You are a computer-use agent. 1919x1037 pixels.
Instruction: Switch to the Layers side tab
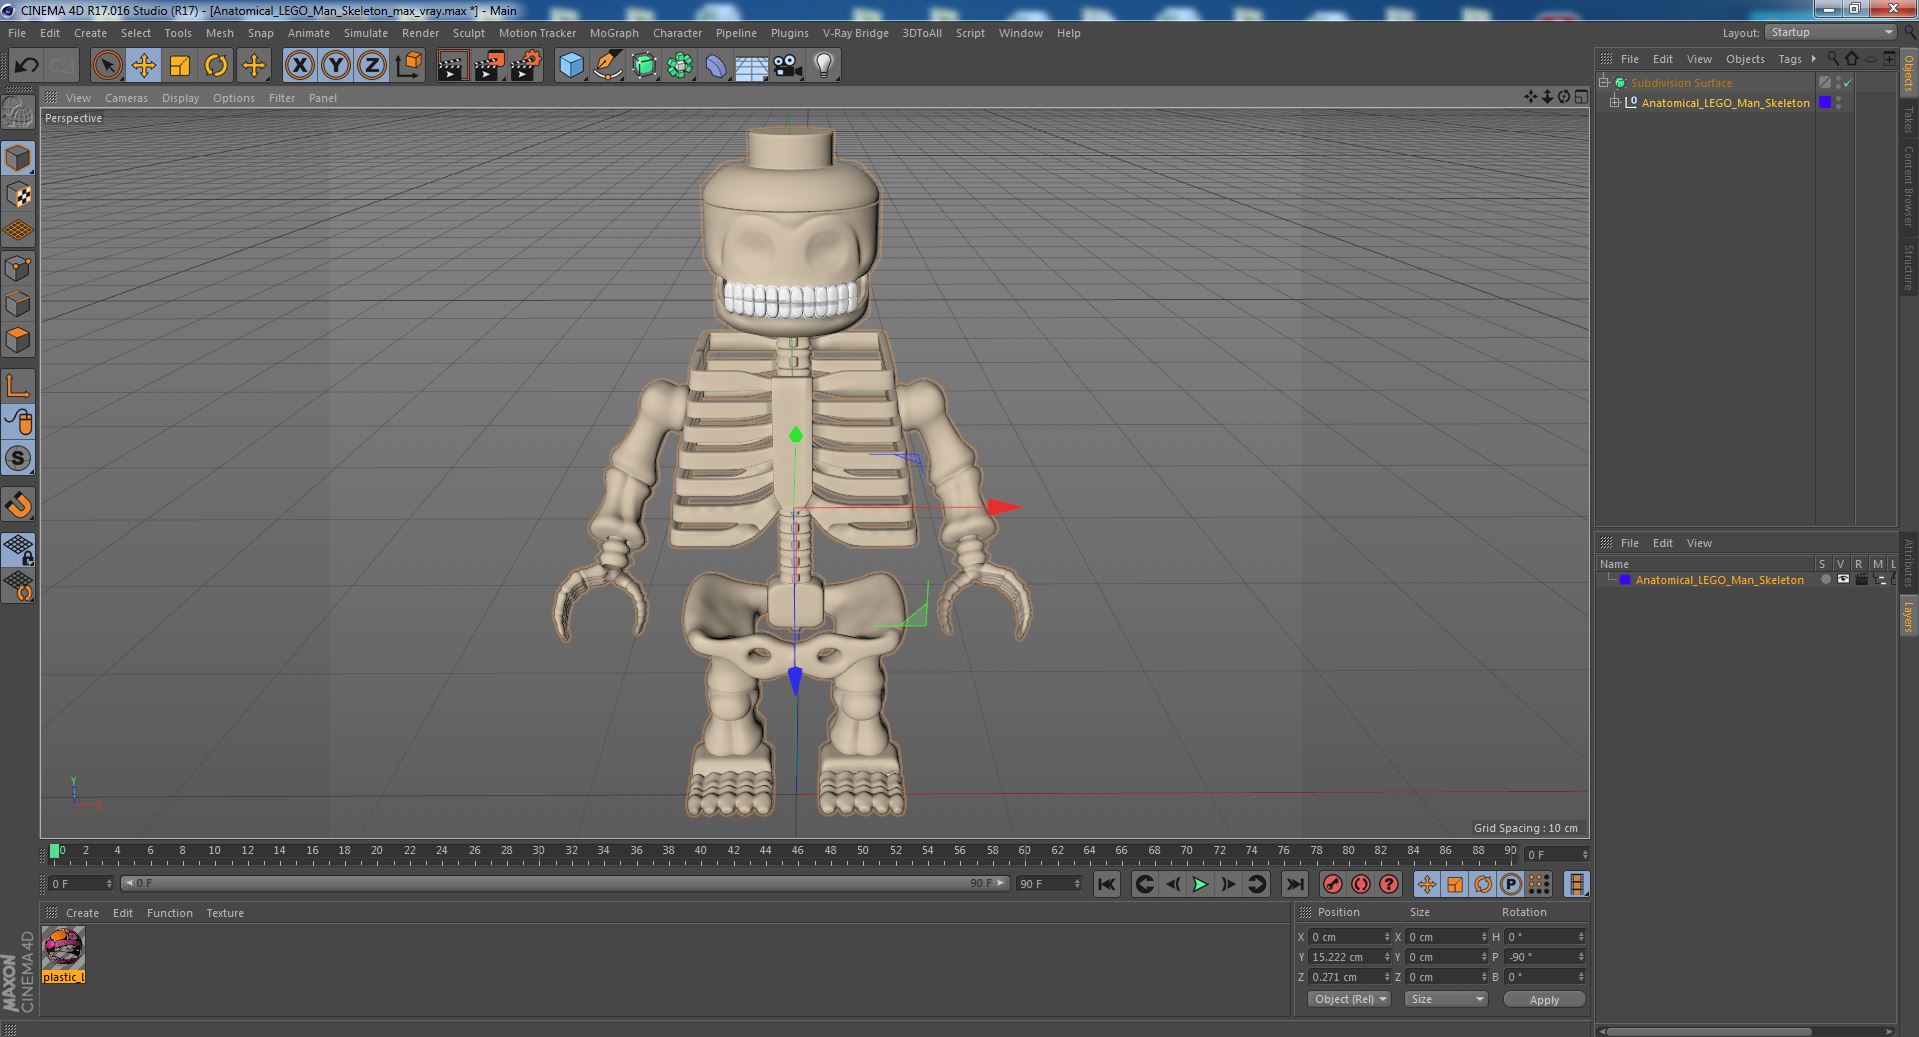tap(1908, 616)
